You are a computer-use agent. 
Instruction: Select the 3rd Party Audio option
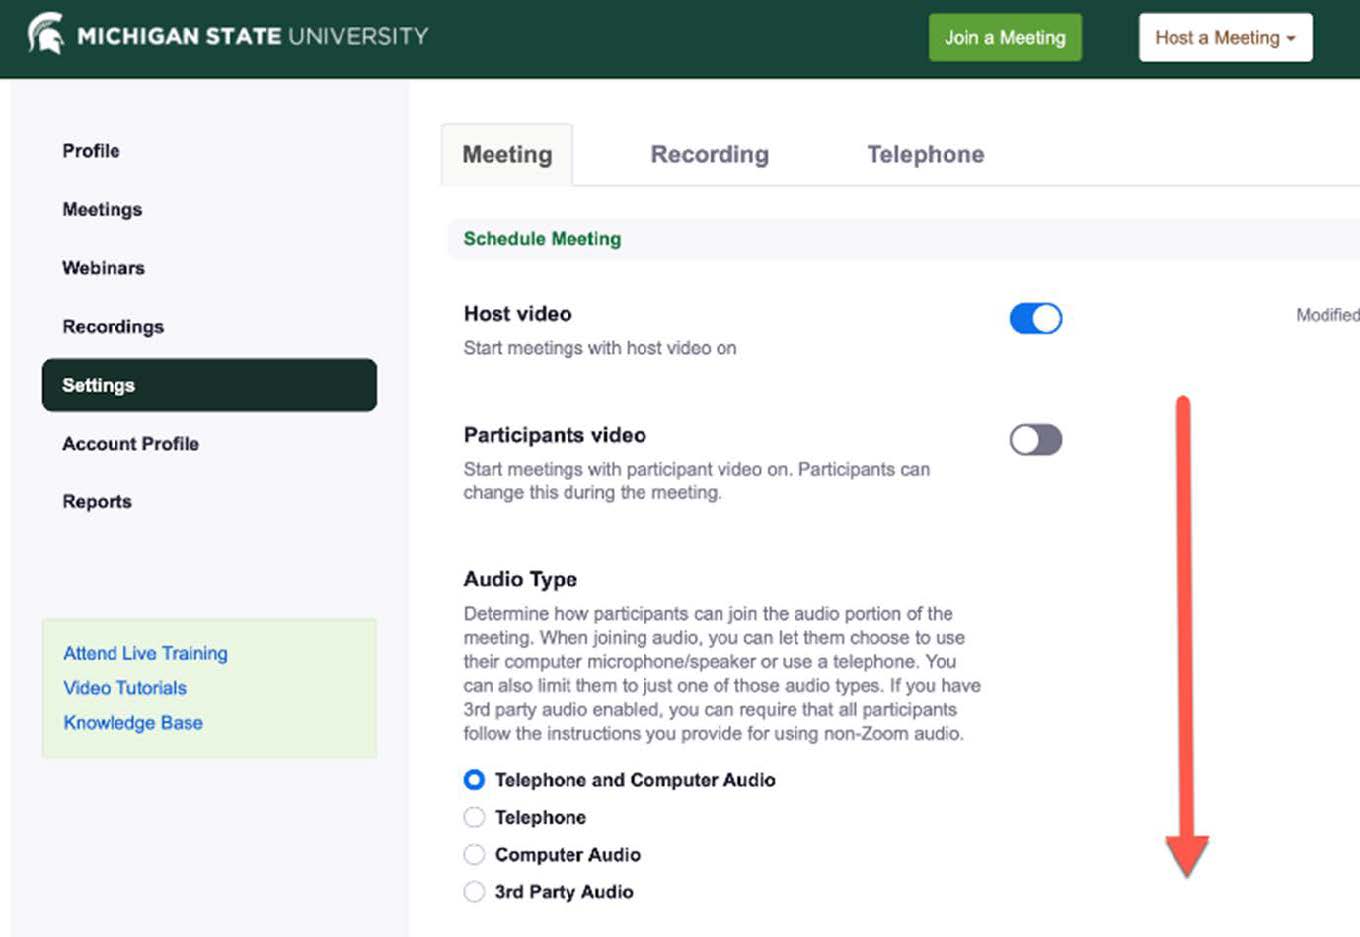pos(474,892)
